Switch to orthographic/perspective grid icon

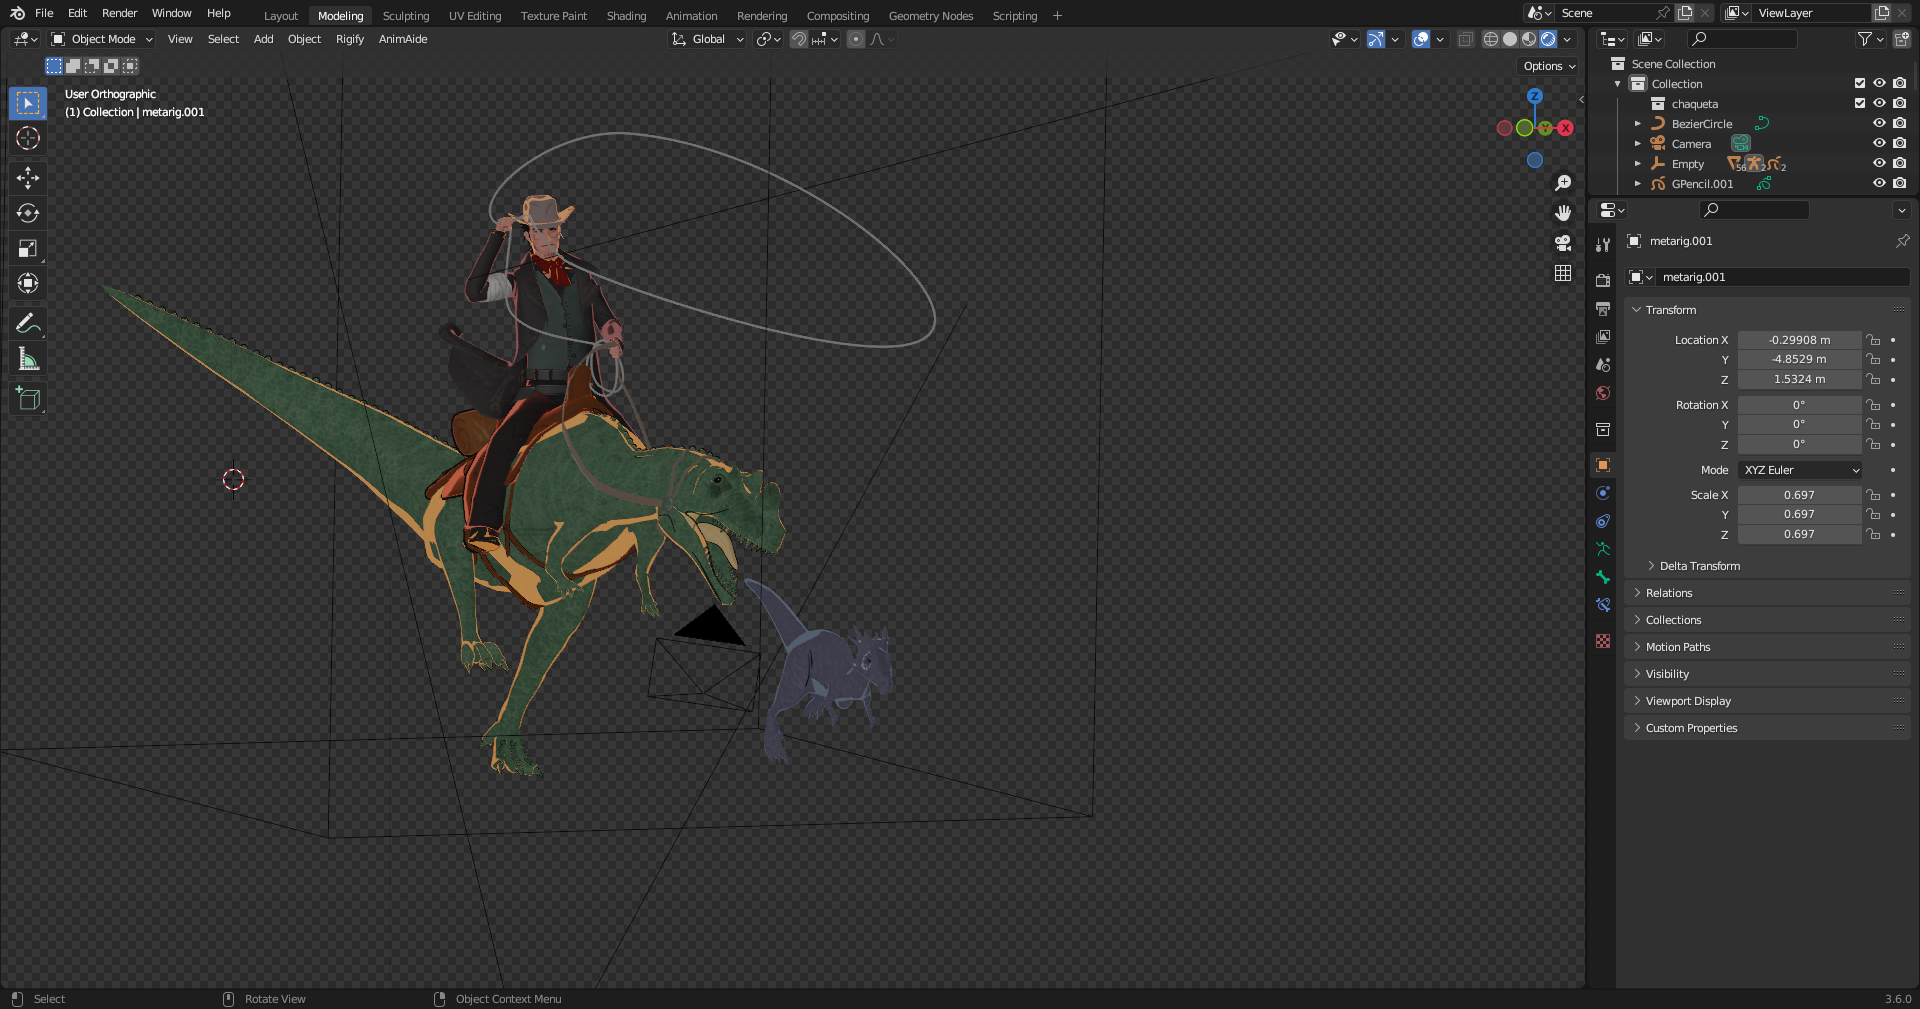pyautogui.click(x=1563, y=273)
